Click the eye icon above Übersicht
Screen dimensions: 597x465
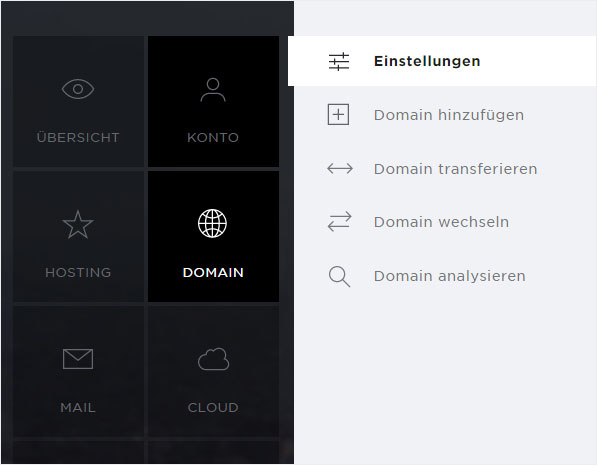[78, 89]
